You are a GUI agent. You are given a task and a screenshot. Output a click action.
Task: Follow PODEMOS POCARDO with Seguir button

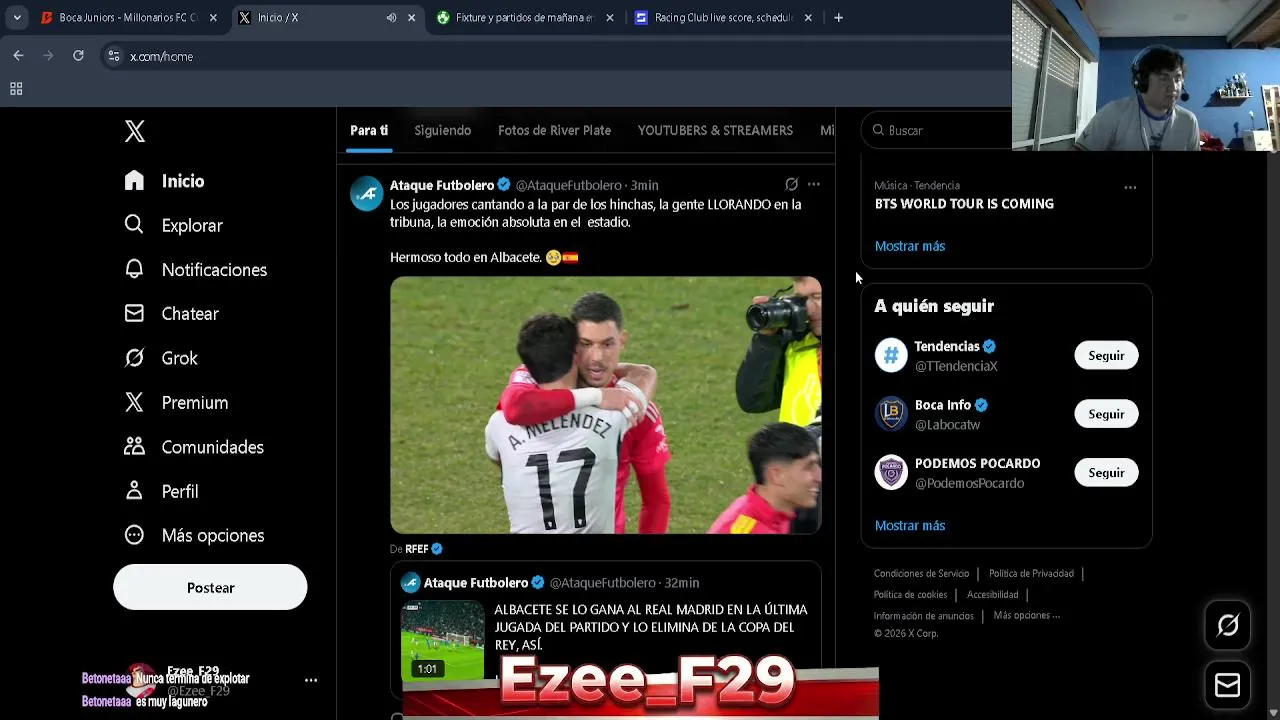(x=1106, y=472)
